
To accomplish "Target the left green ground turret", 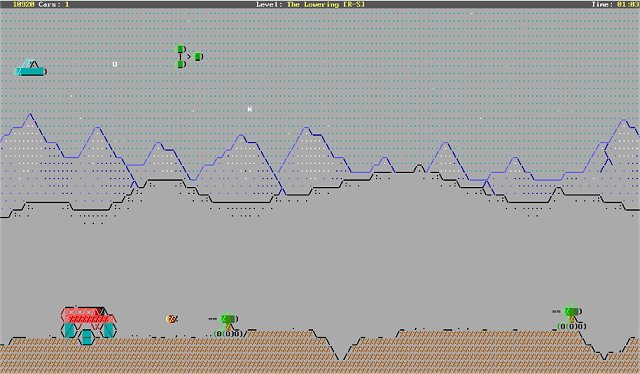I will click(228, 325).
